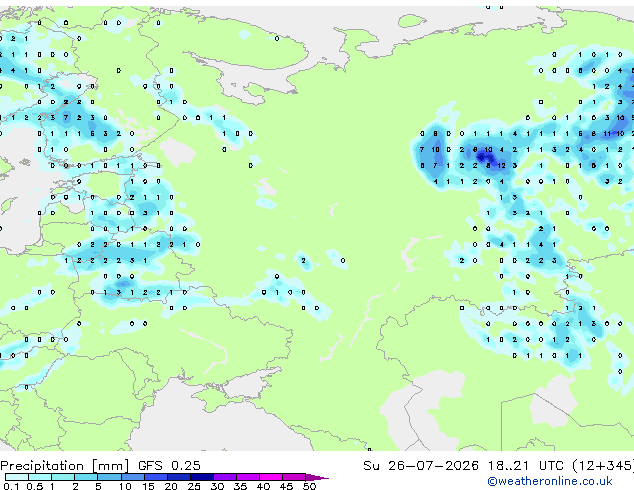Pick the 2–5 mm legend swatch
The image size is (634, 490).
(x=86, y=477)
